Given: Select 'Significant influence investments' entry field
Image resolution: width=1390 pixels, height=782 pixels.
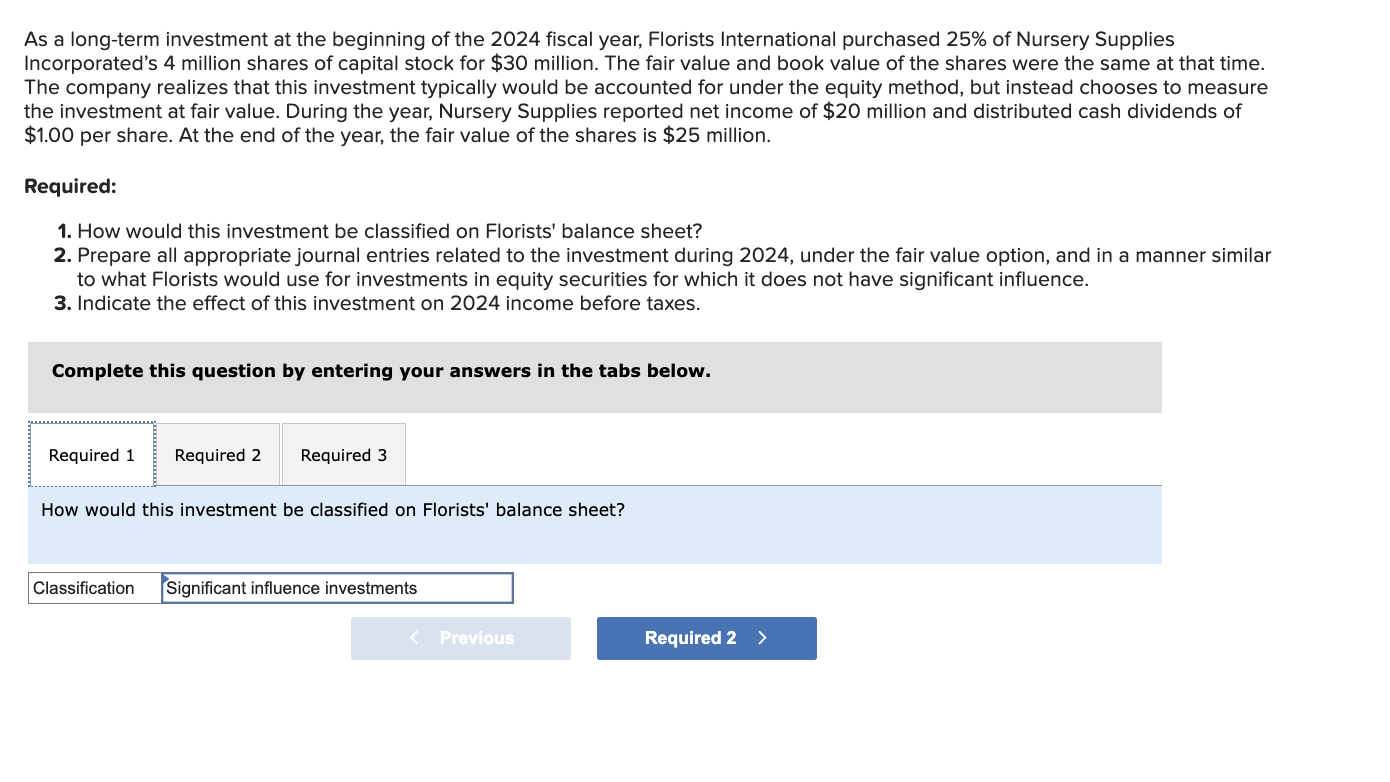Looking at the screenshot, I should point(337,588).
